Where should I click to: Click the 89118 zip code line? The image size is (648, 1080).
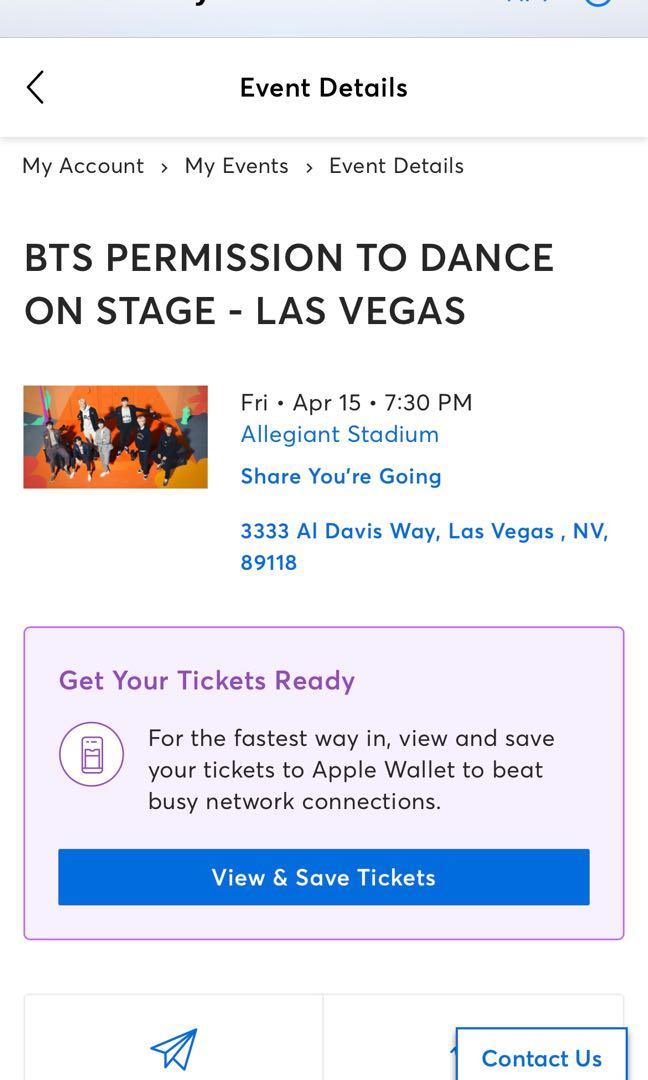point(268,562)
